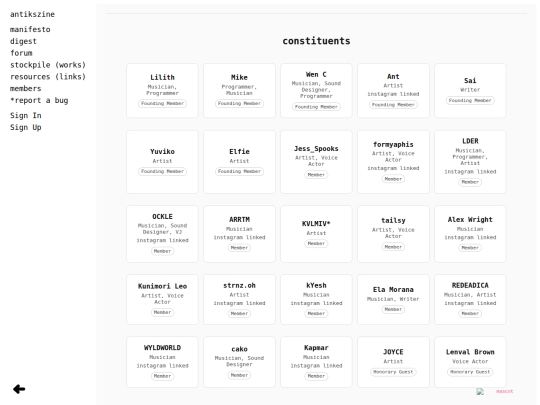This screenshot has height=405, width=540.
Task: Open Ant's instagram linked link
Action: pyautogui.click(x=393, y=94)
